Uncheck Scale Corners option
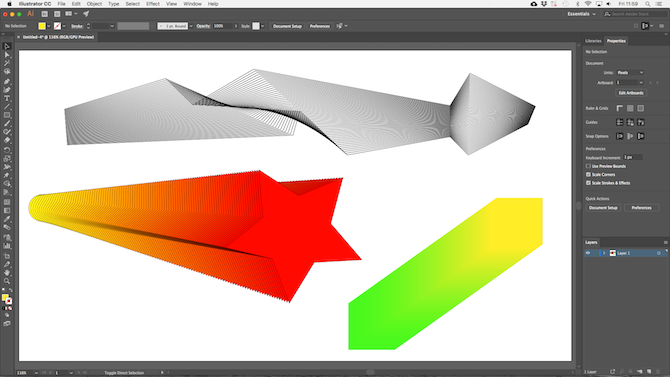The height and width of the screenshot is (377, 670). (x=588, y=174)
